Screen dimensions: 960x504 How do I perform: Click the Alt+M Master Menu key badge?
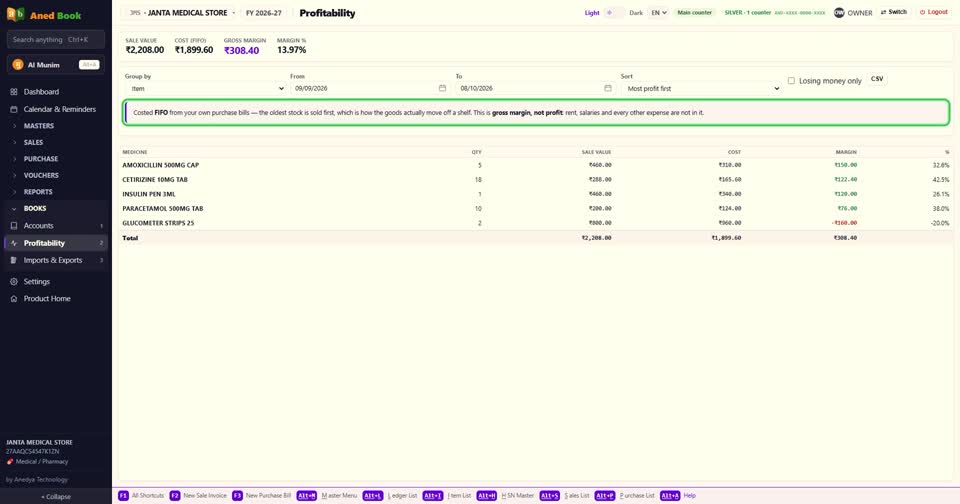(x=307, y=495)
